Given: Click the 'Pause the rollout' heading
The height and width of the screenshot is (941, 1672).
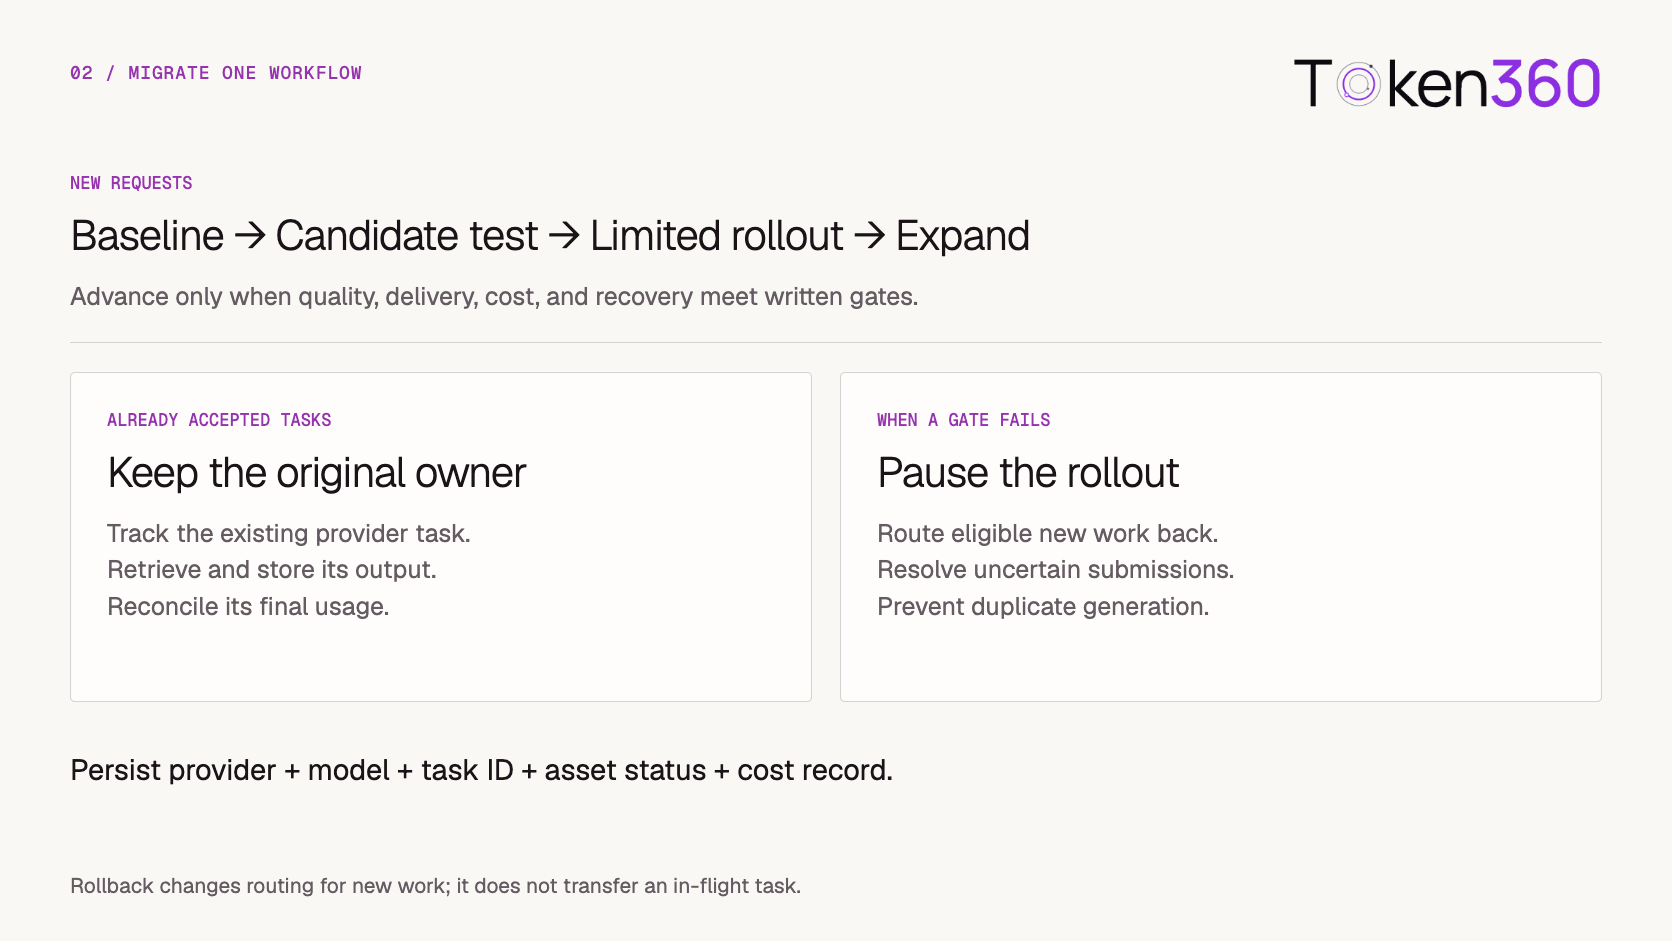Looking at the screenshot, I should (1028, 473).
